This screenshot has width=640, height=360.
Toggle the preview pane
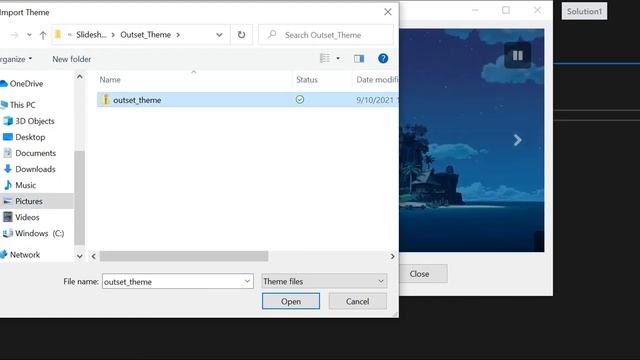click(359, 59)
